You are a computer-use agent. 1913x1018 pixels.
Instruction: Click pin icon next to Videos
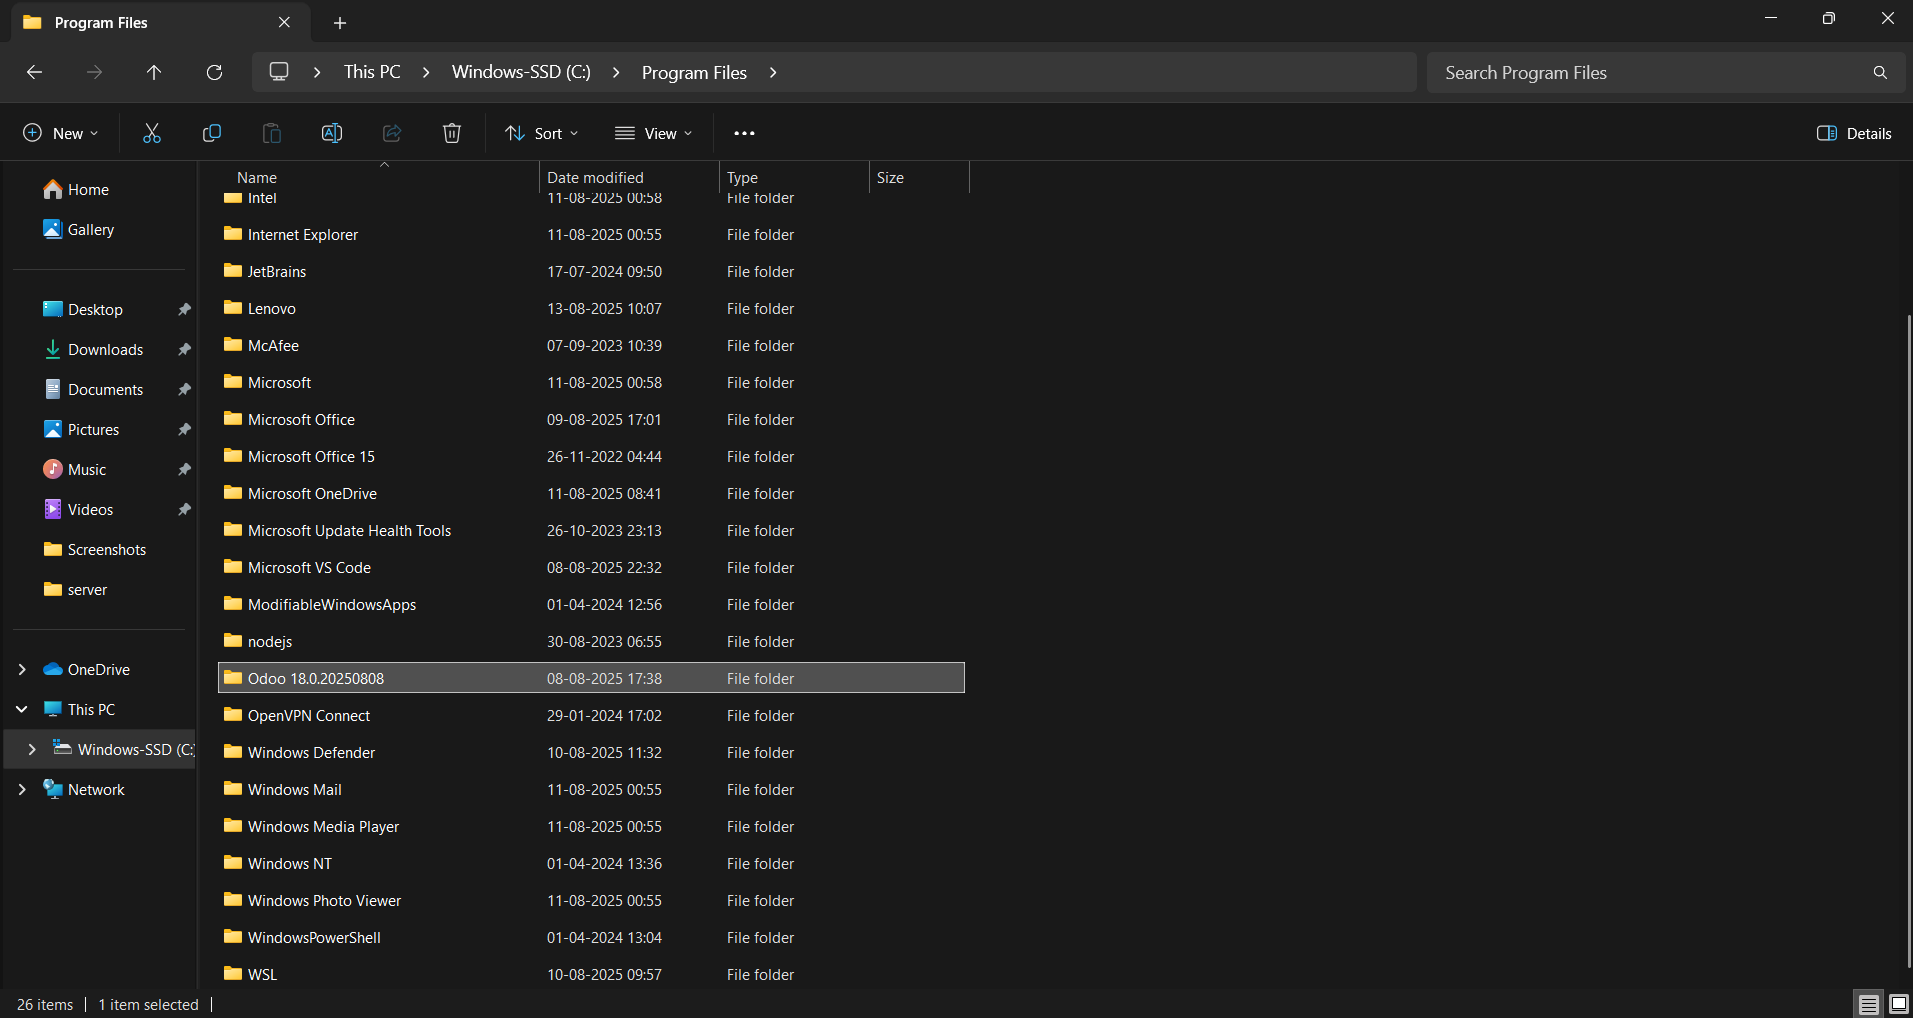[x=184, y=510]
